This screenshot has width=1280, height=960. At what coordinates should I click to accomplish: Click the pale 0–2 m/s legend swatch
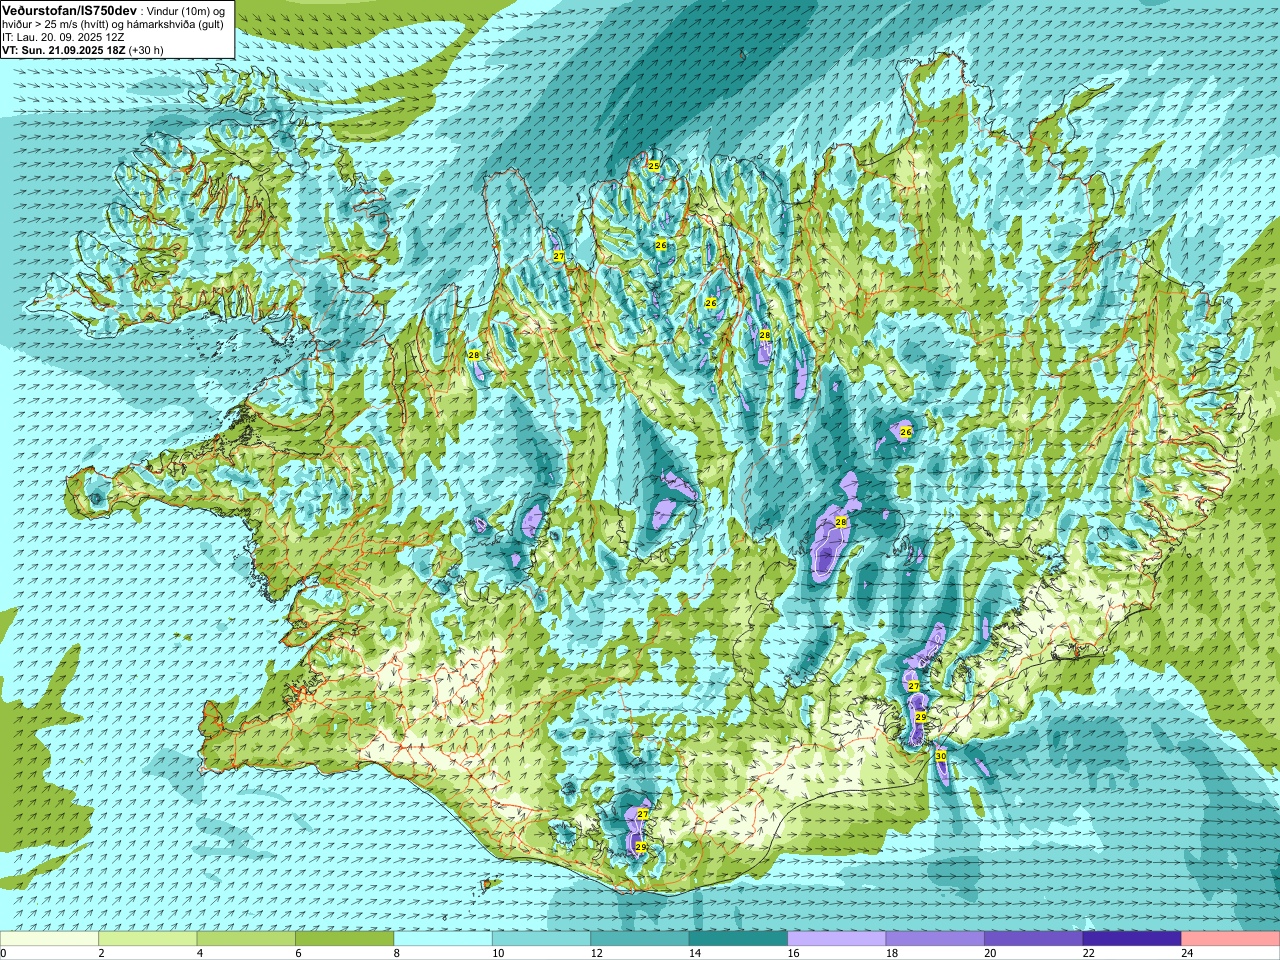coord(49,939)
